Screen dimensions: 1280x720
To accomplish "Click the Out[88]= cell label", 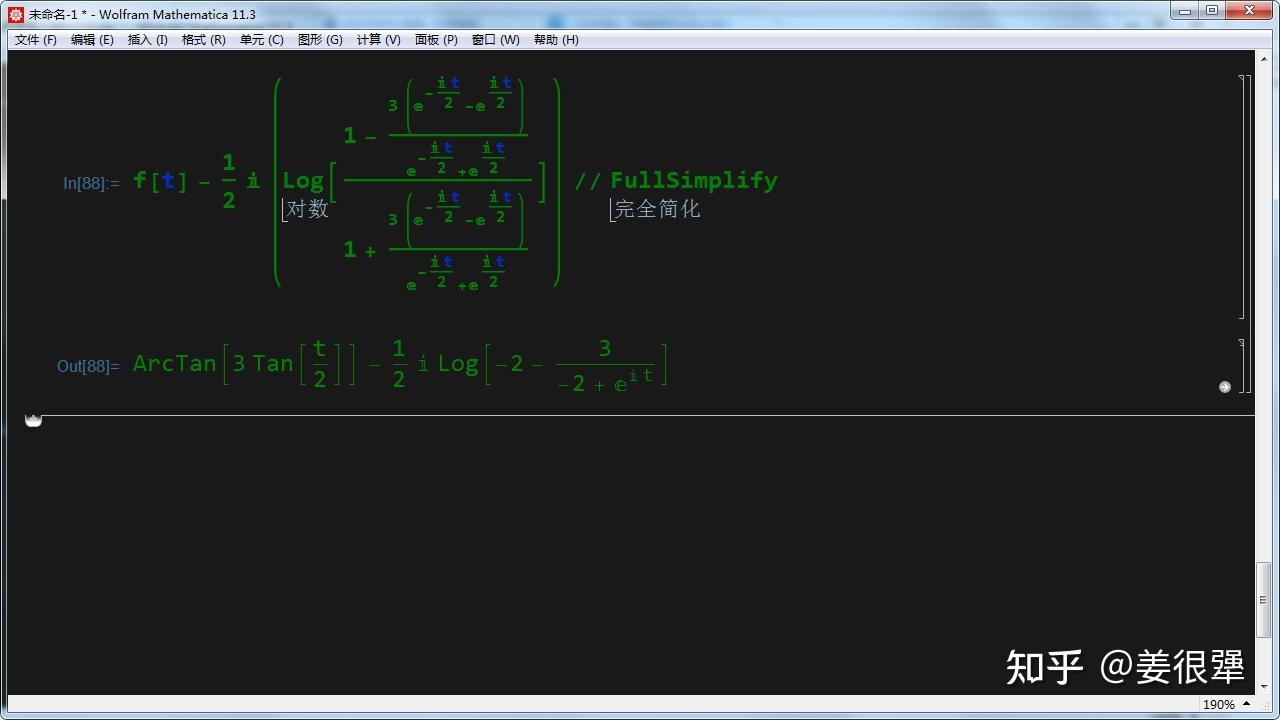I will tap(88, 366).
